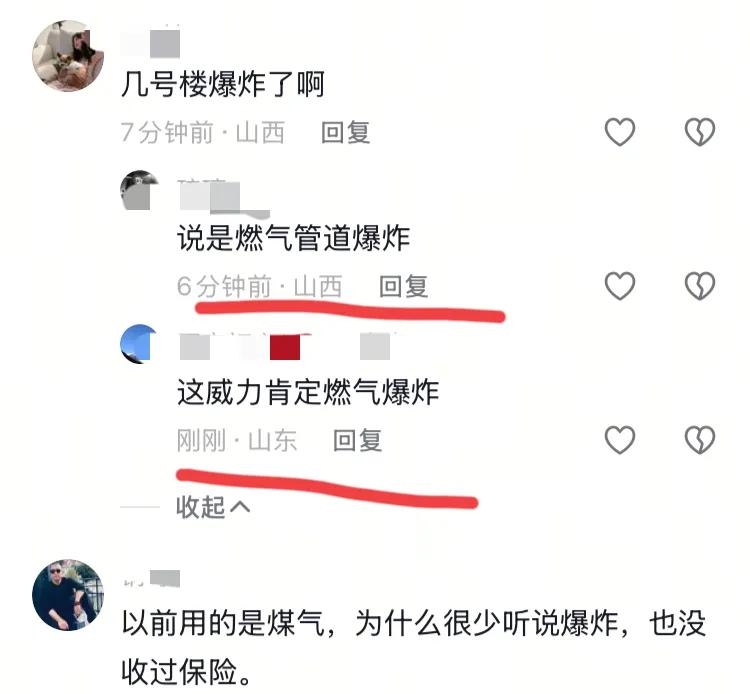The width and height of the screenshot is (750, 694).
Task: Collapse replies with 收起
Action: pos(213,507)
